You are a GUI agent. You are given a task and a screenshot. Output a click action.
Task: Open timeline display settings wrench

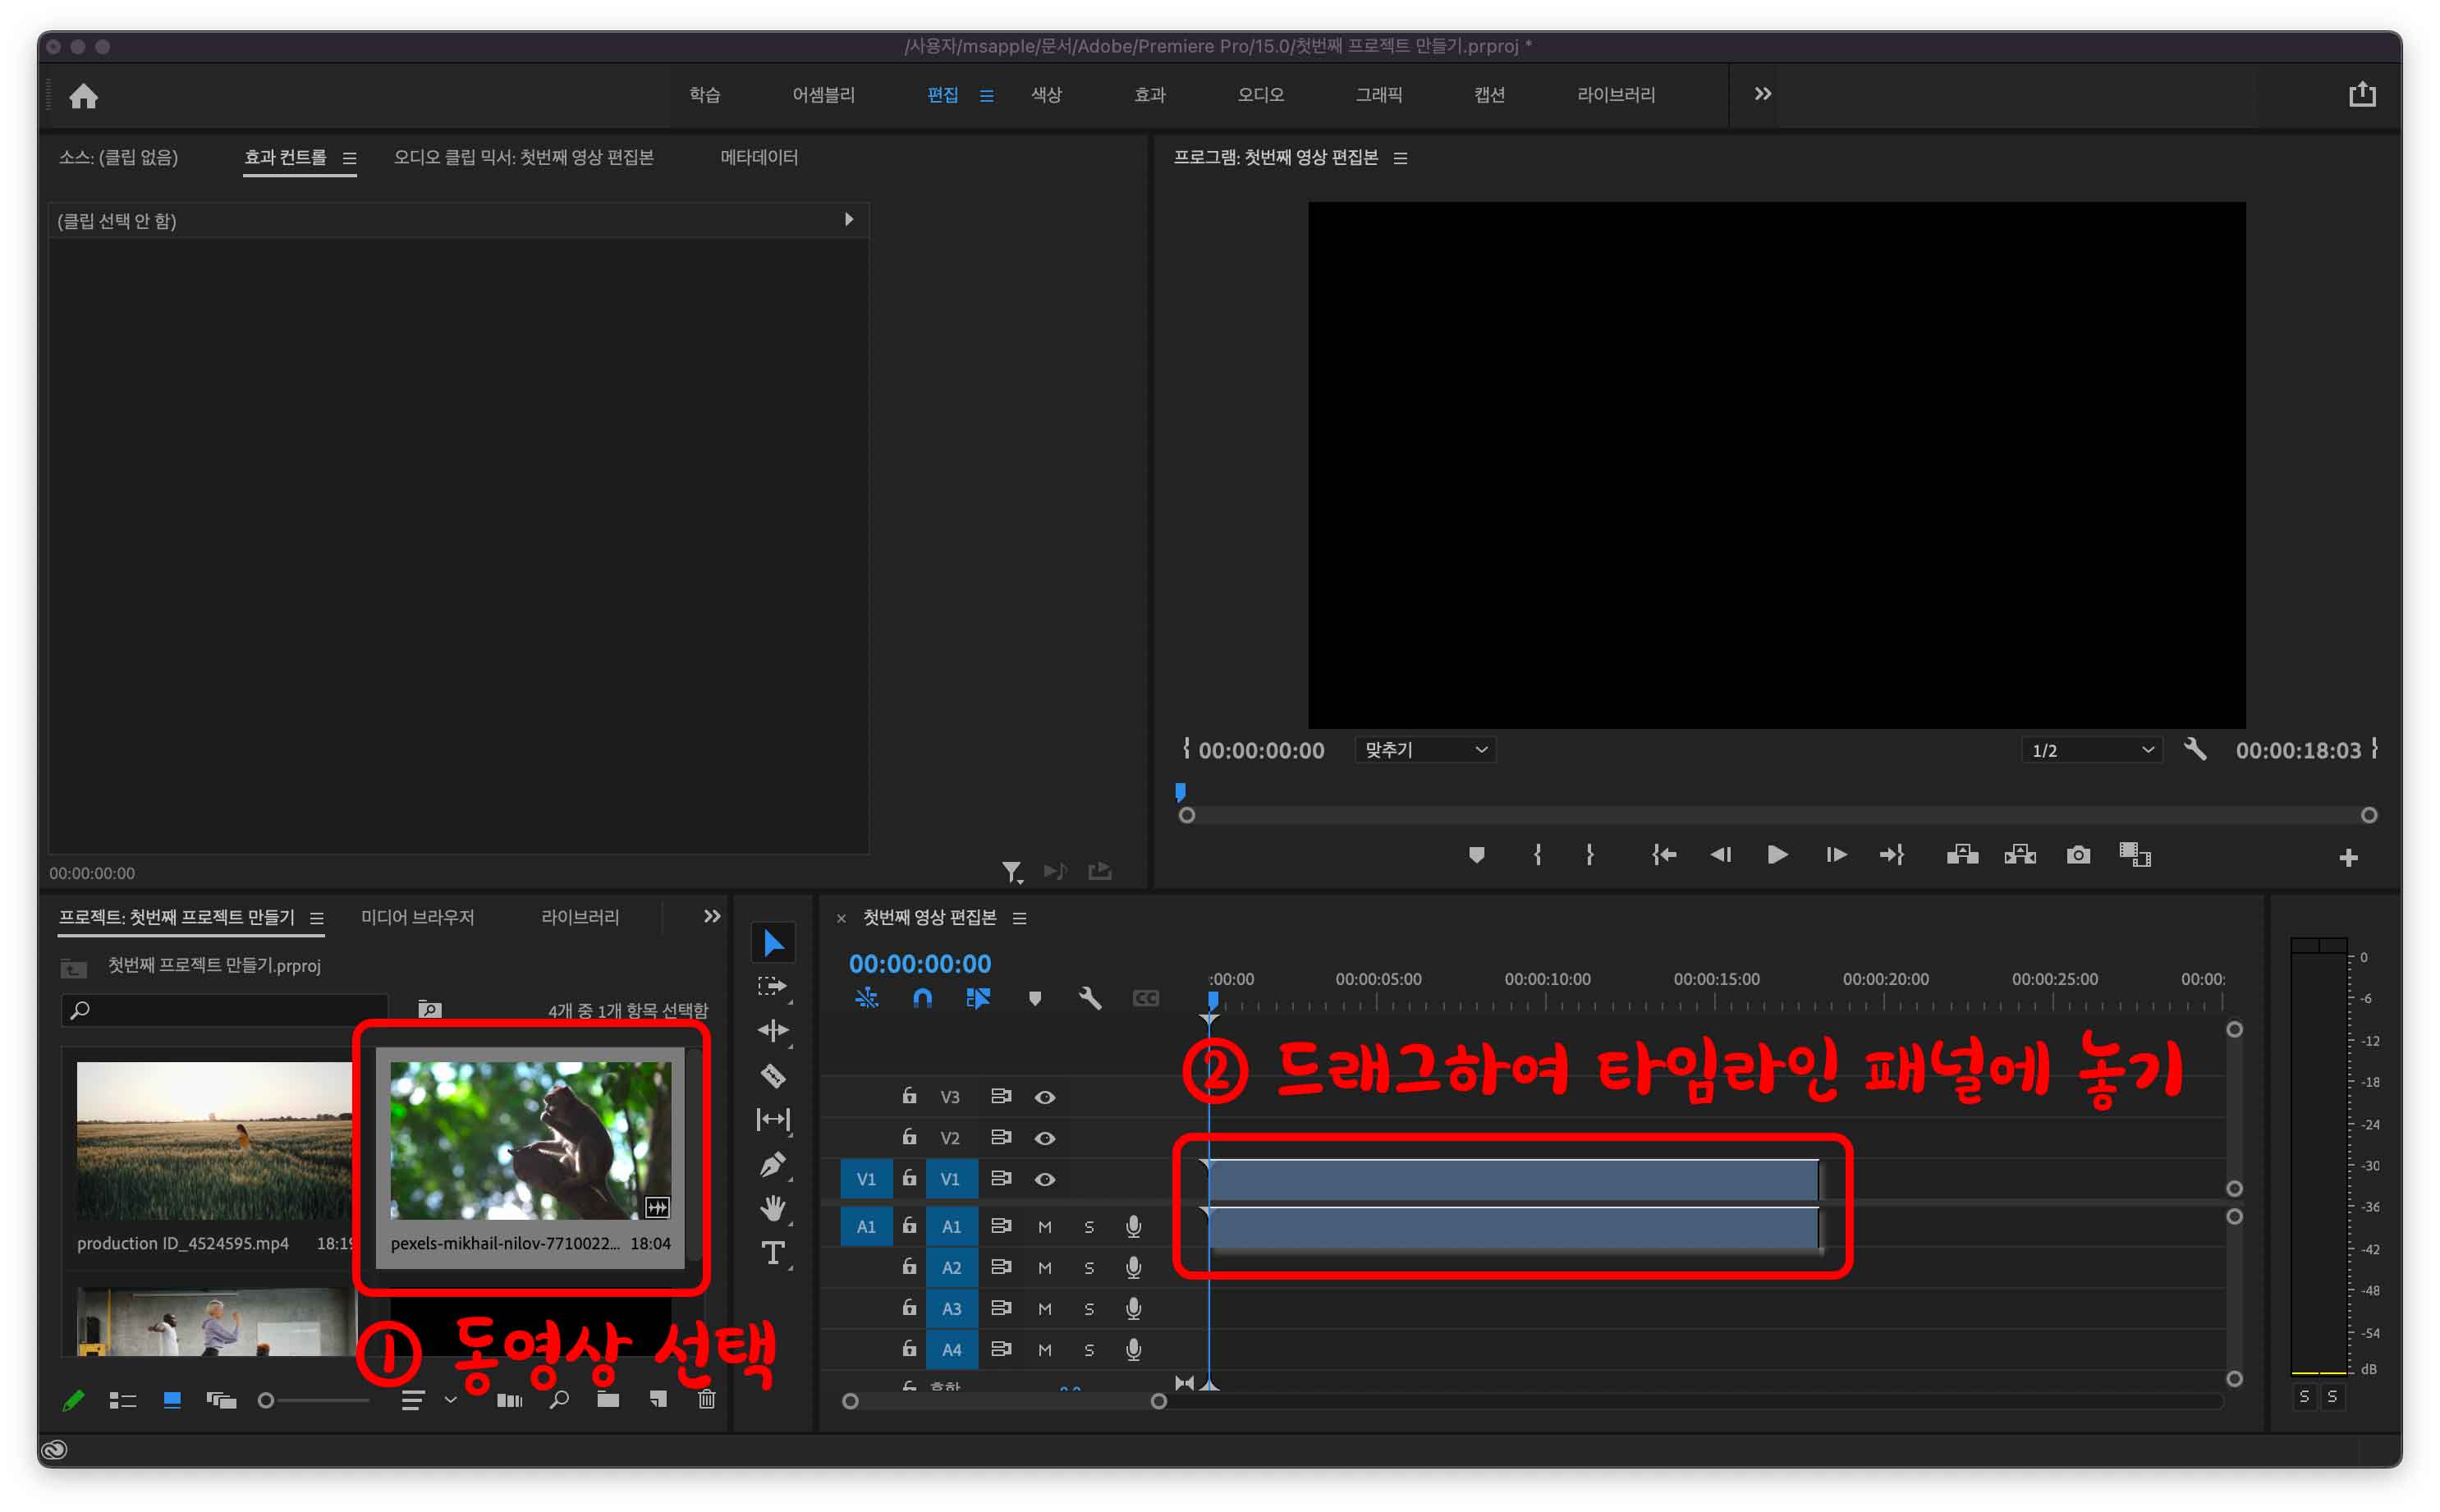click(1090, 998)
